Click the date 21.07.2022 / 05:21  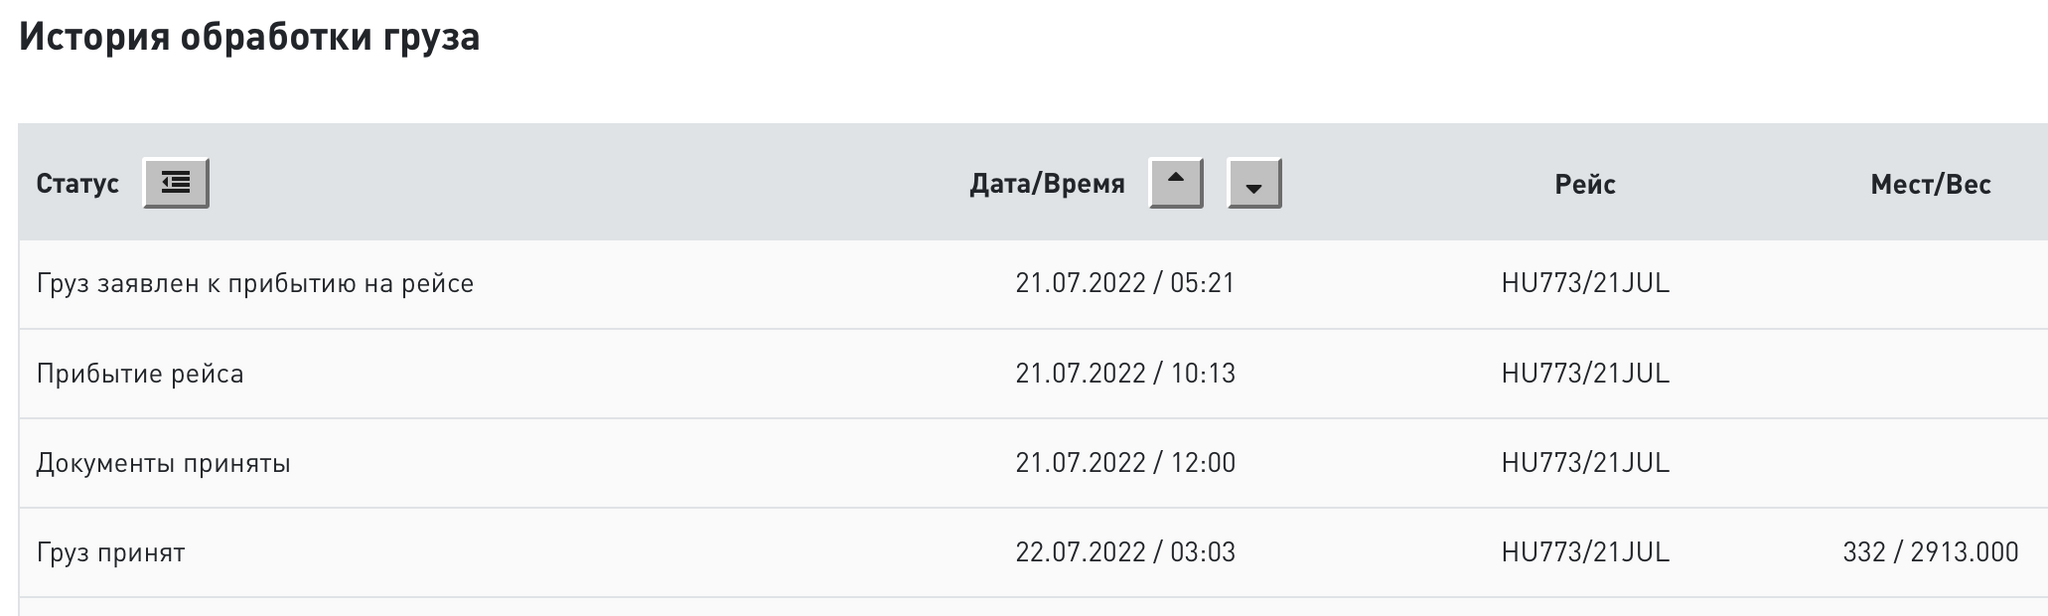click(x=1125, y=283)
